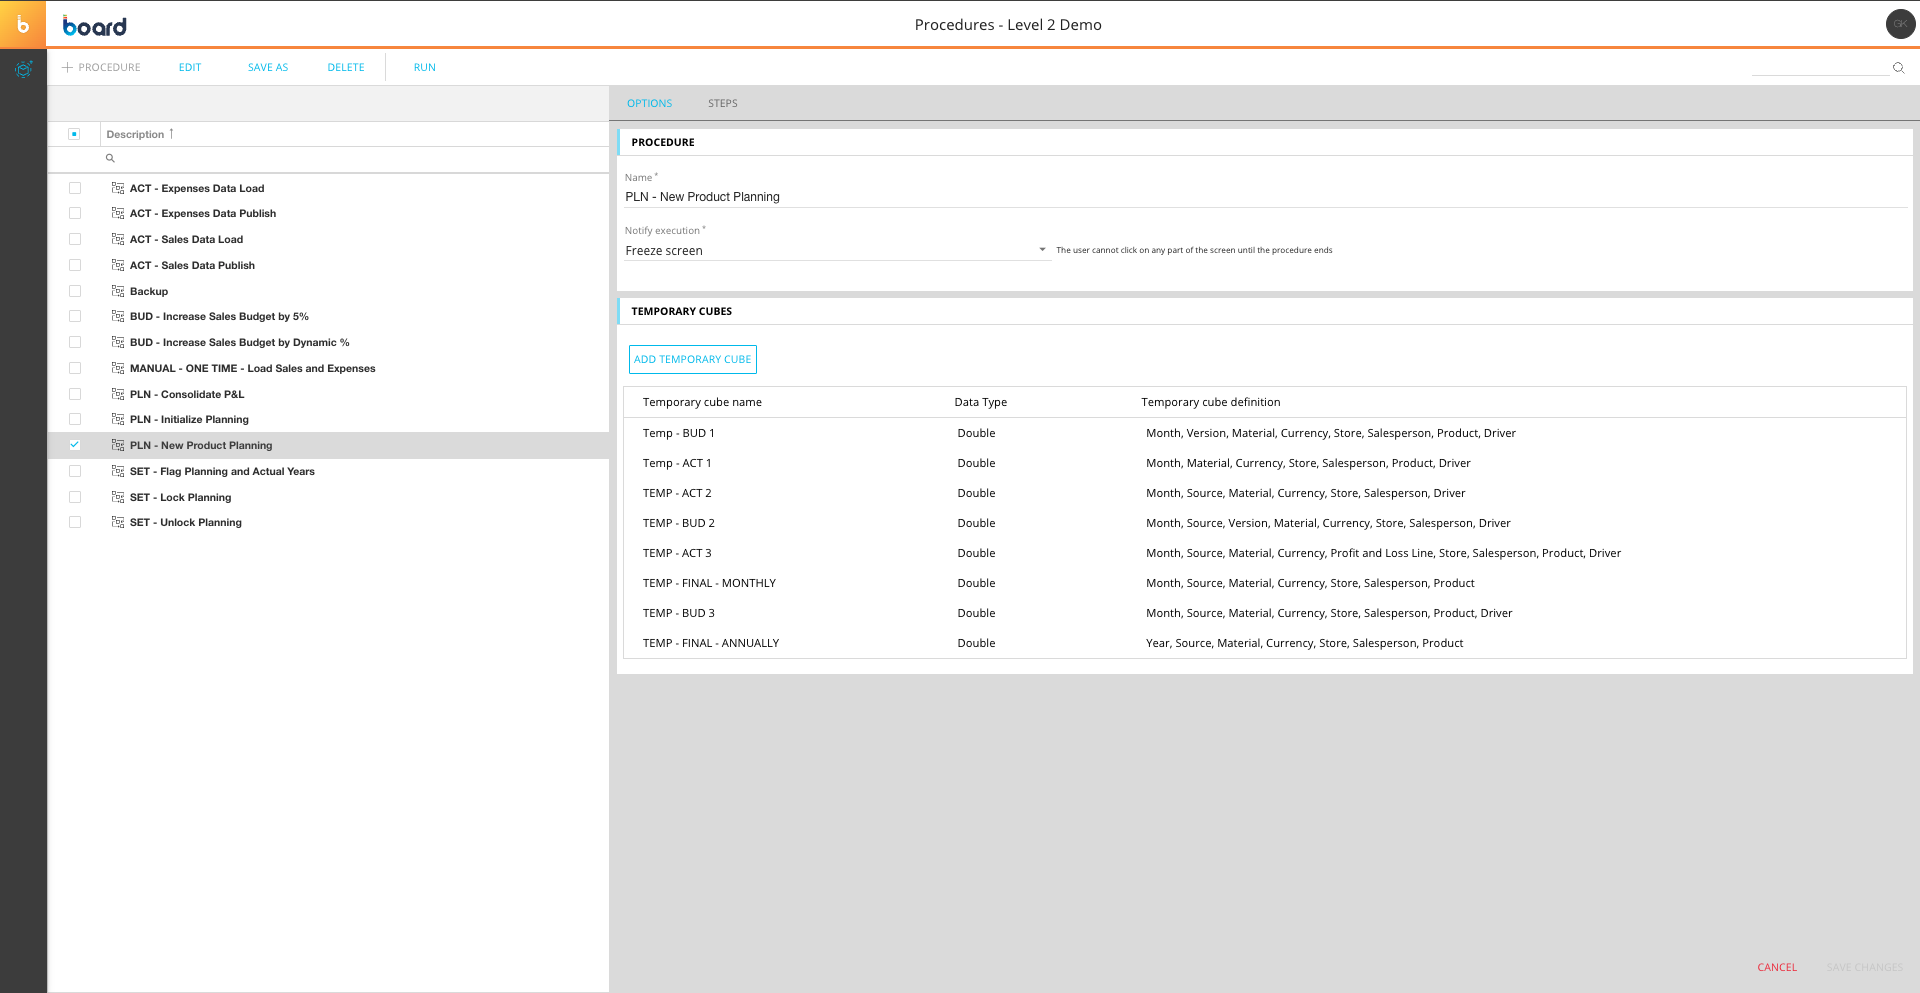
Task: Click the Temporary cube name column header
Action: point(702,402)
